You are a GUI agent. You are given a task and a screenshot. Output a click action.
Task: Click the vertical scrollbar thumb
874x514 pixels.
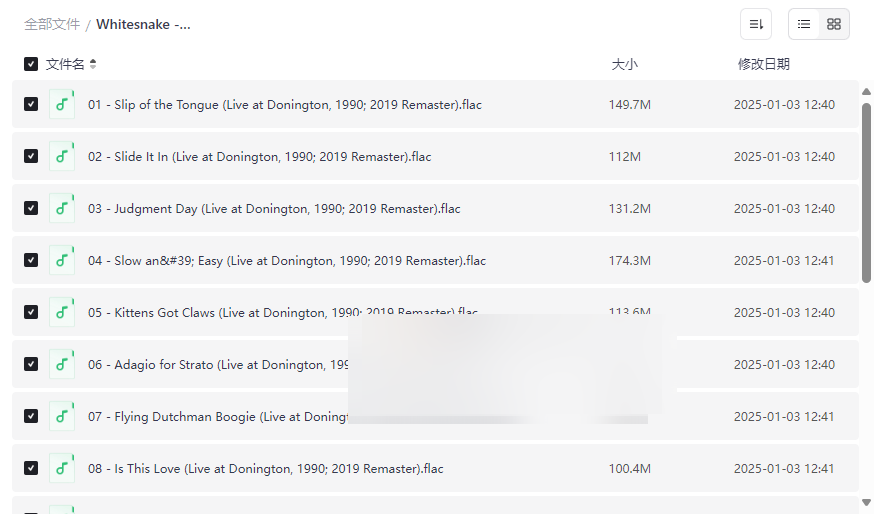(x=866, y=190)
